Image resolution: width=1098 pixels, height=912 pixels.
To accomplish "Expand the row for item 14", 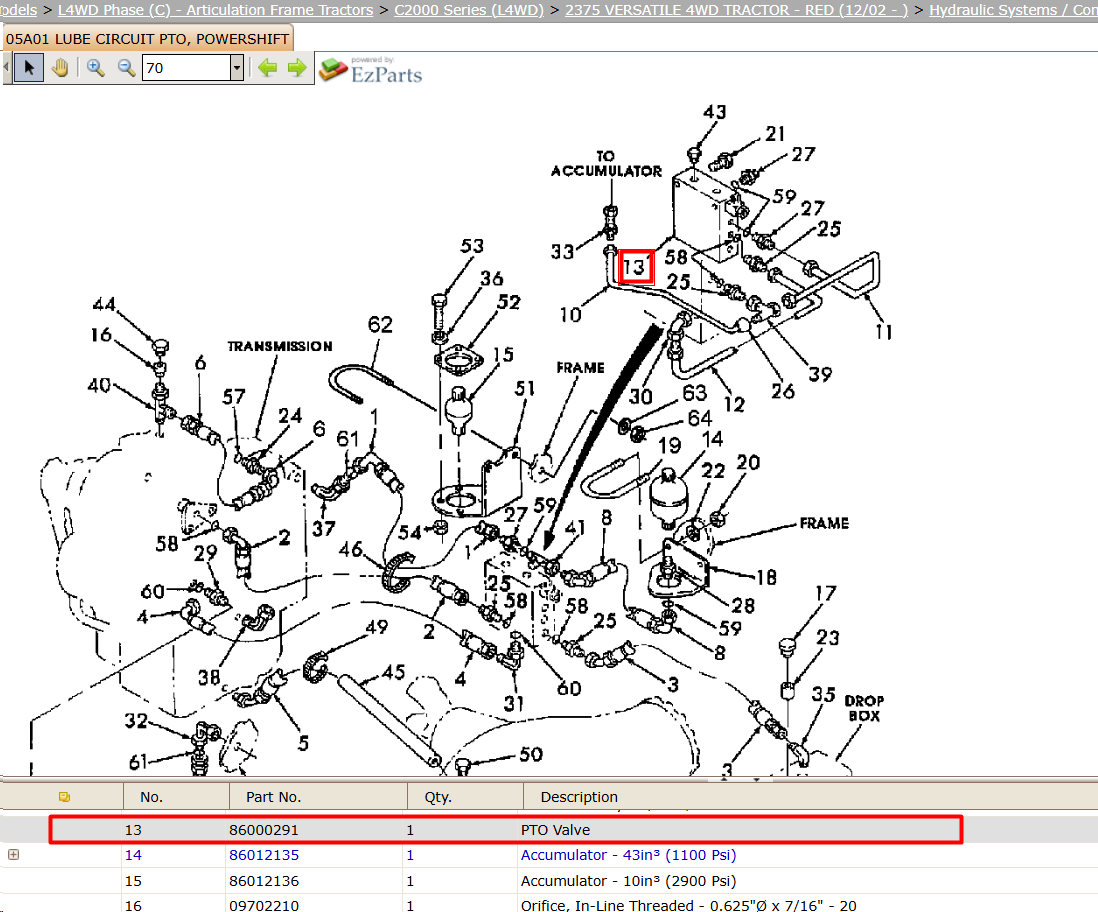I will pyautogui.click(x=13, y=855).
